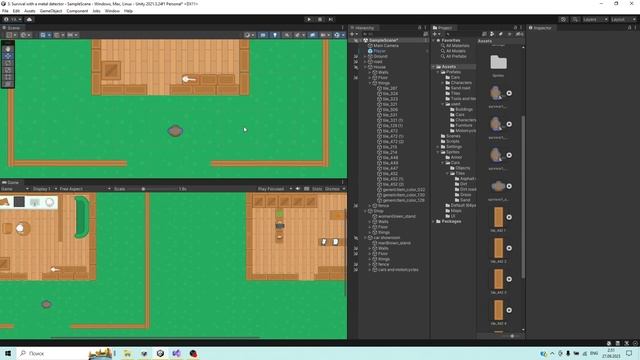Select the Rotate tool in Scene toolbar
This screenshot has width=640, height=360.
(8, 63)
